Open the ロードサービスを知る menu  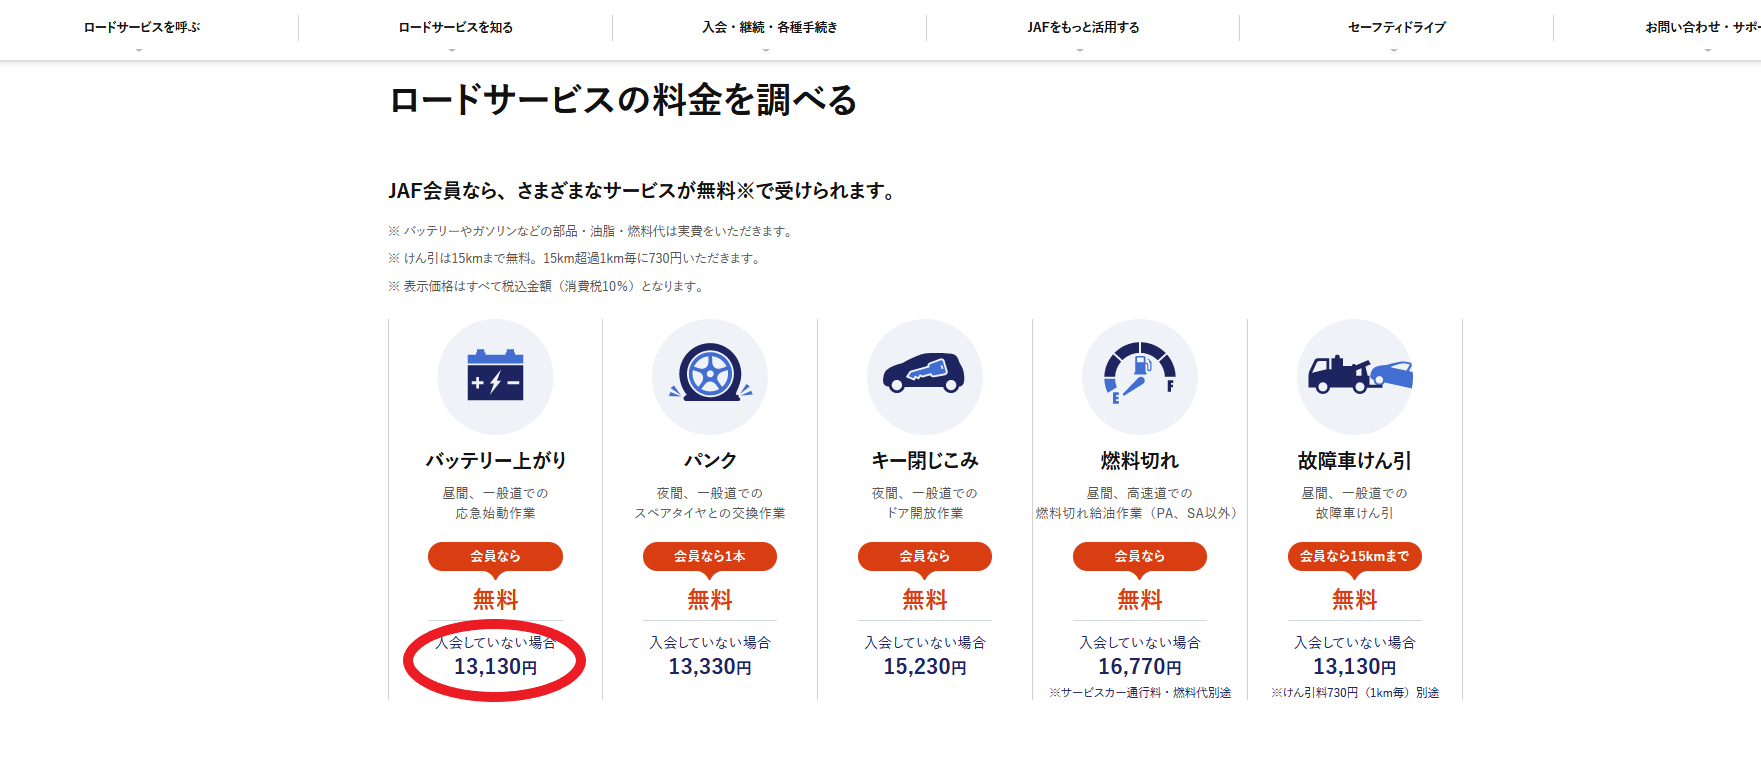(x=456, y=28)
